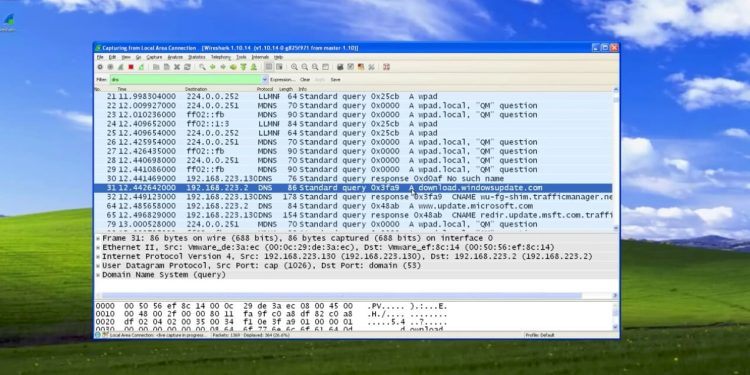750x375 pixels.
Task: Jump to the last packet icon
Action: pos(254,67)
